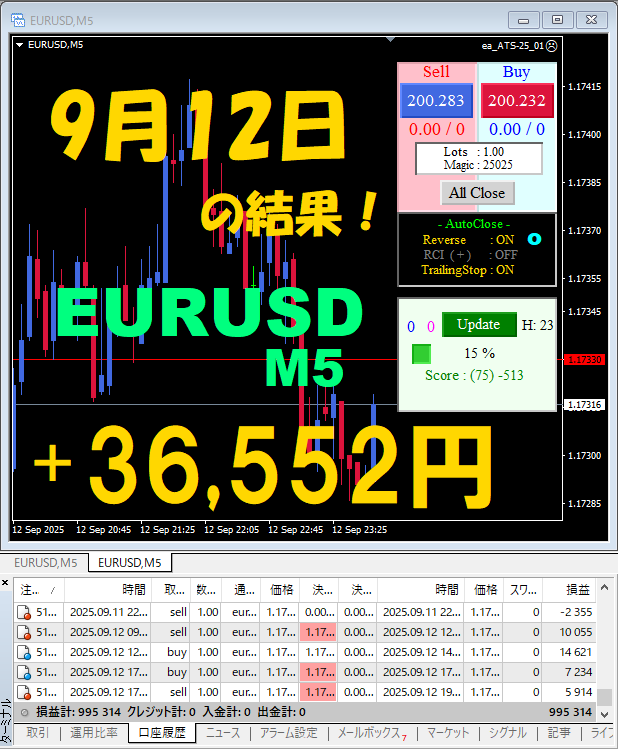
Task: Sort by the 注文 order column header
Action: tap(39, 590)
